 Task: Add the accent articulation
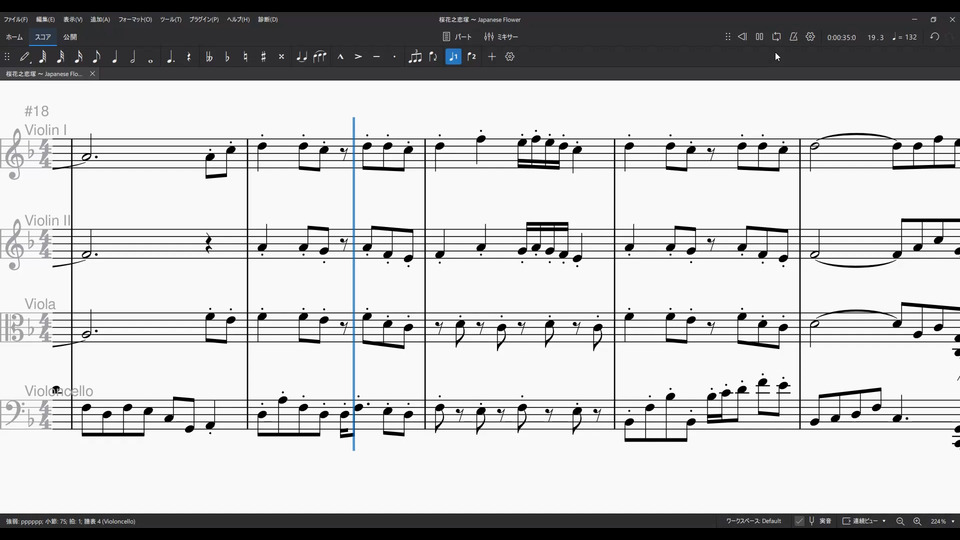(x=358, y=57)
